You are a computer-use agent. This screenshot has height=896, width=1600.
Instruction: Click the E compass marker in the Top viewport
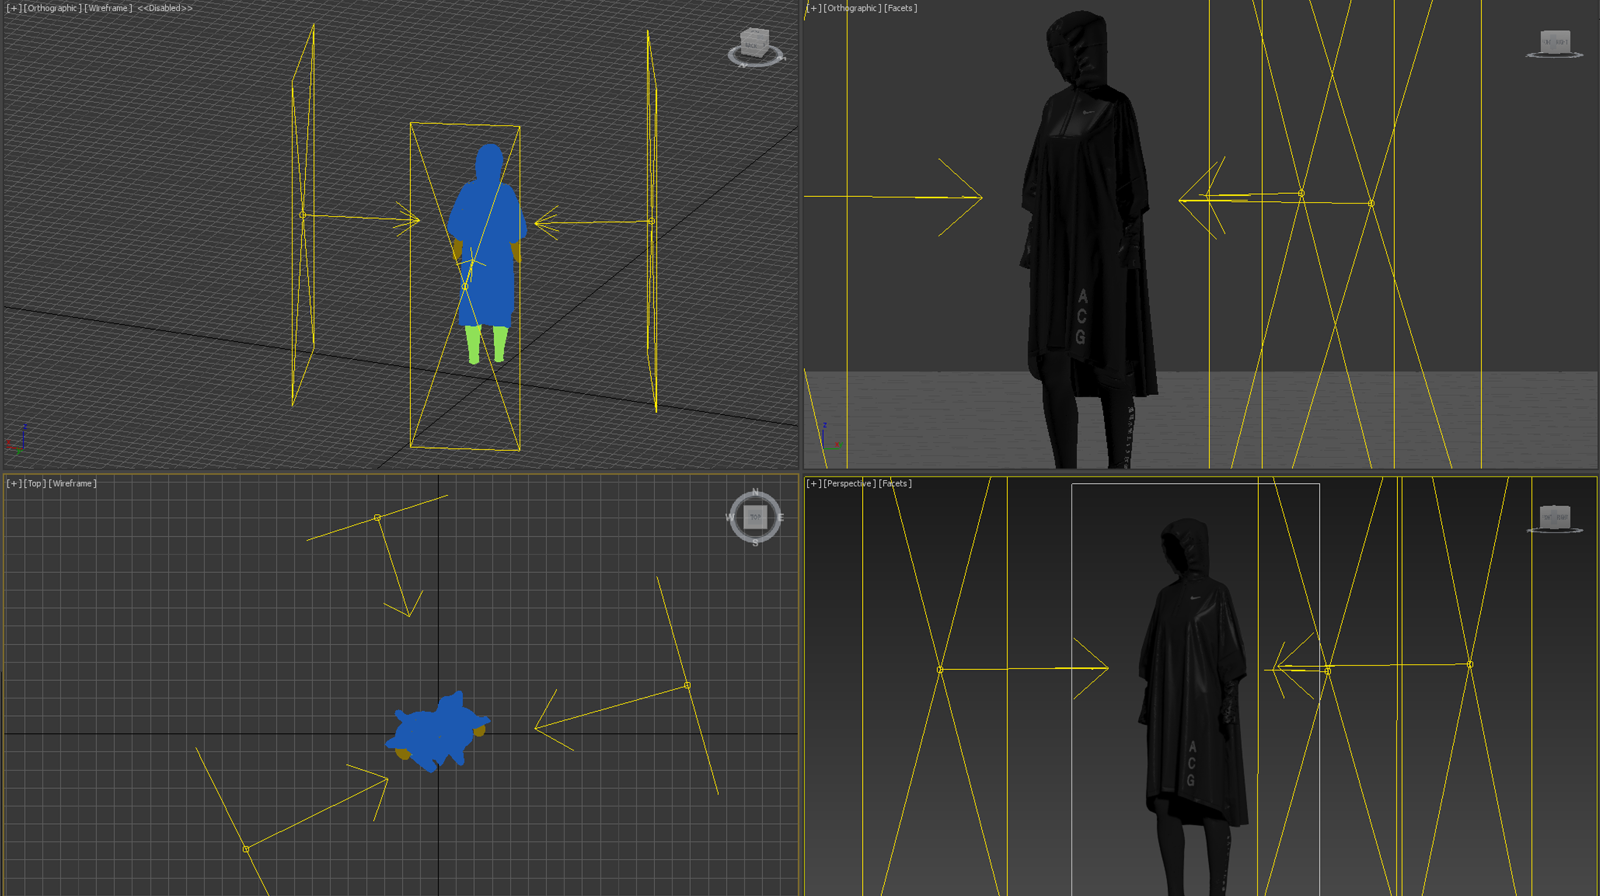pyautogui.click(x=780, y=517)
